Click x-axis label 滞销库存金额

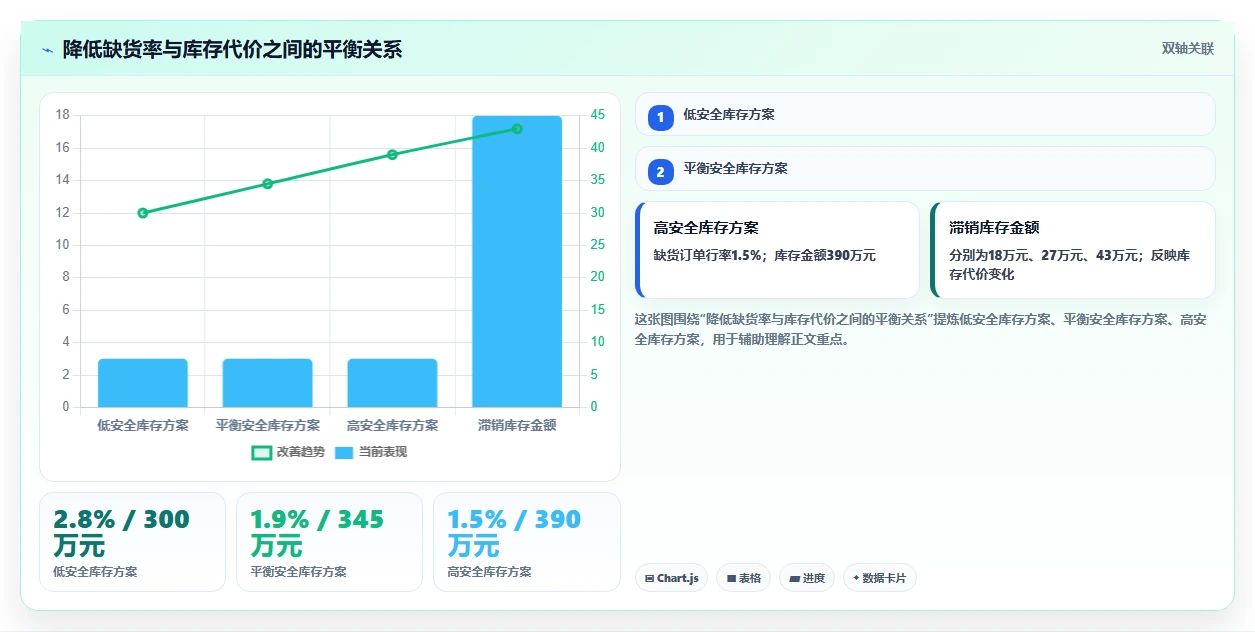pyautogui.click(x=517, y=425)
